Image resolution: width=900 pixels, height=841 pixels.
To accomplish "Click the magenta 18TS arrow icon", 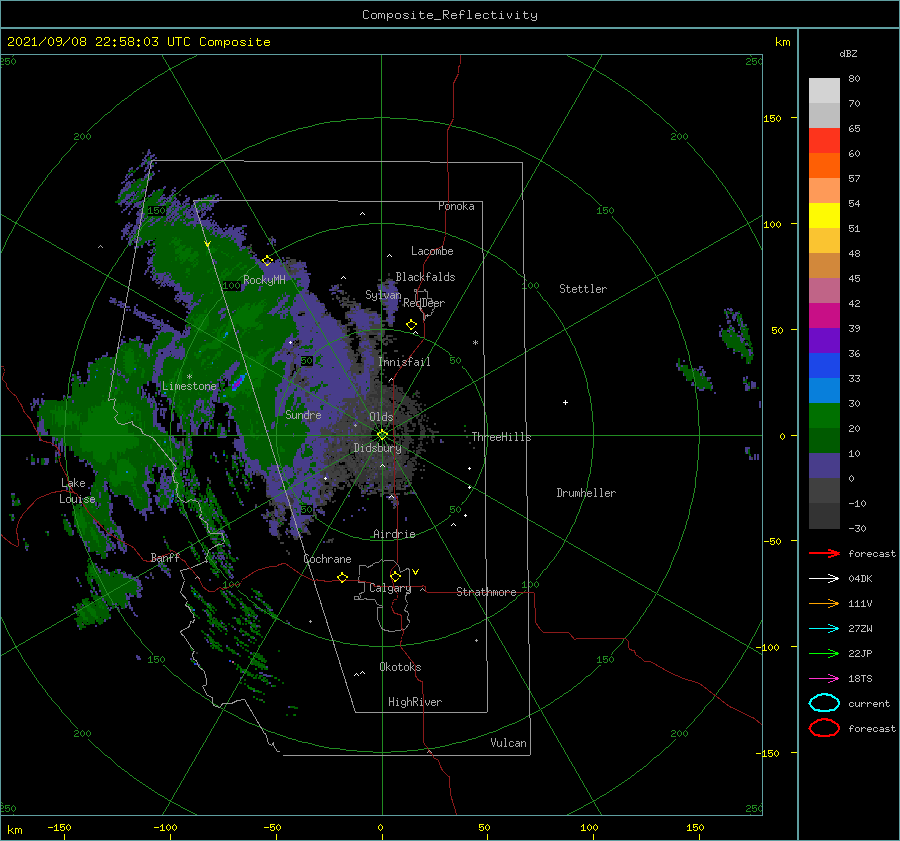I will pos(824,679).
